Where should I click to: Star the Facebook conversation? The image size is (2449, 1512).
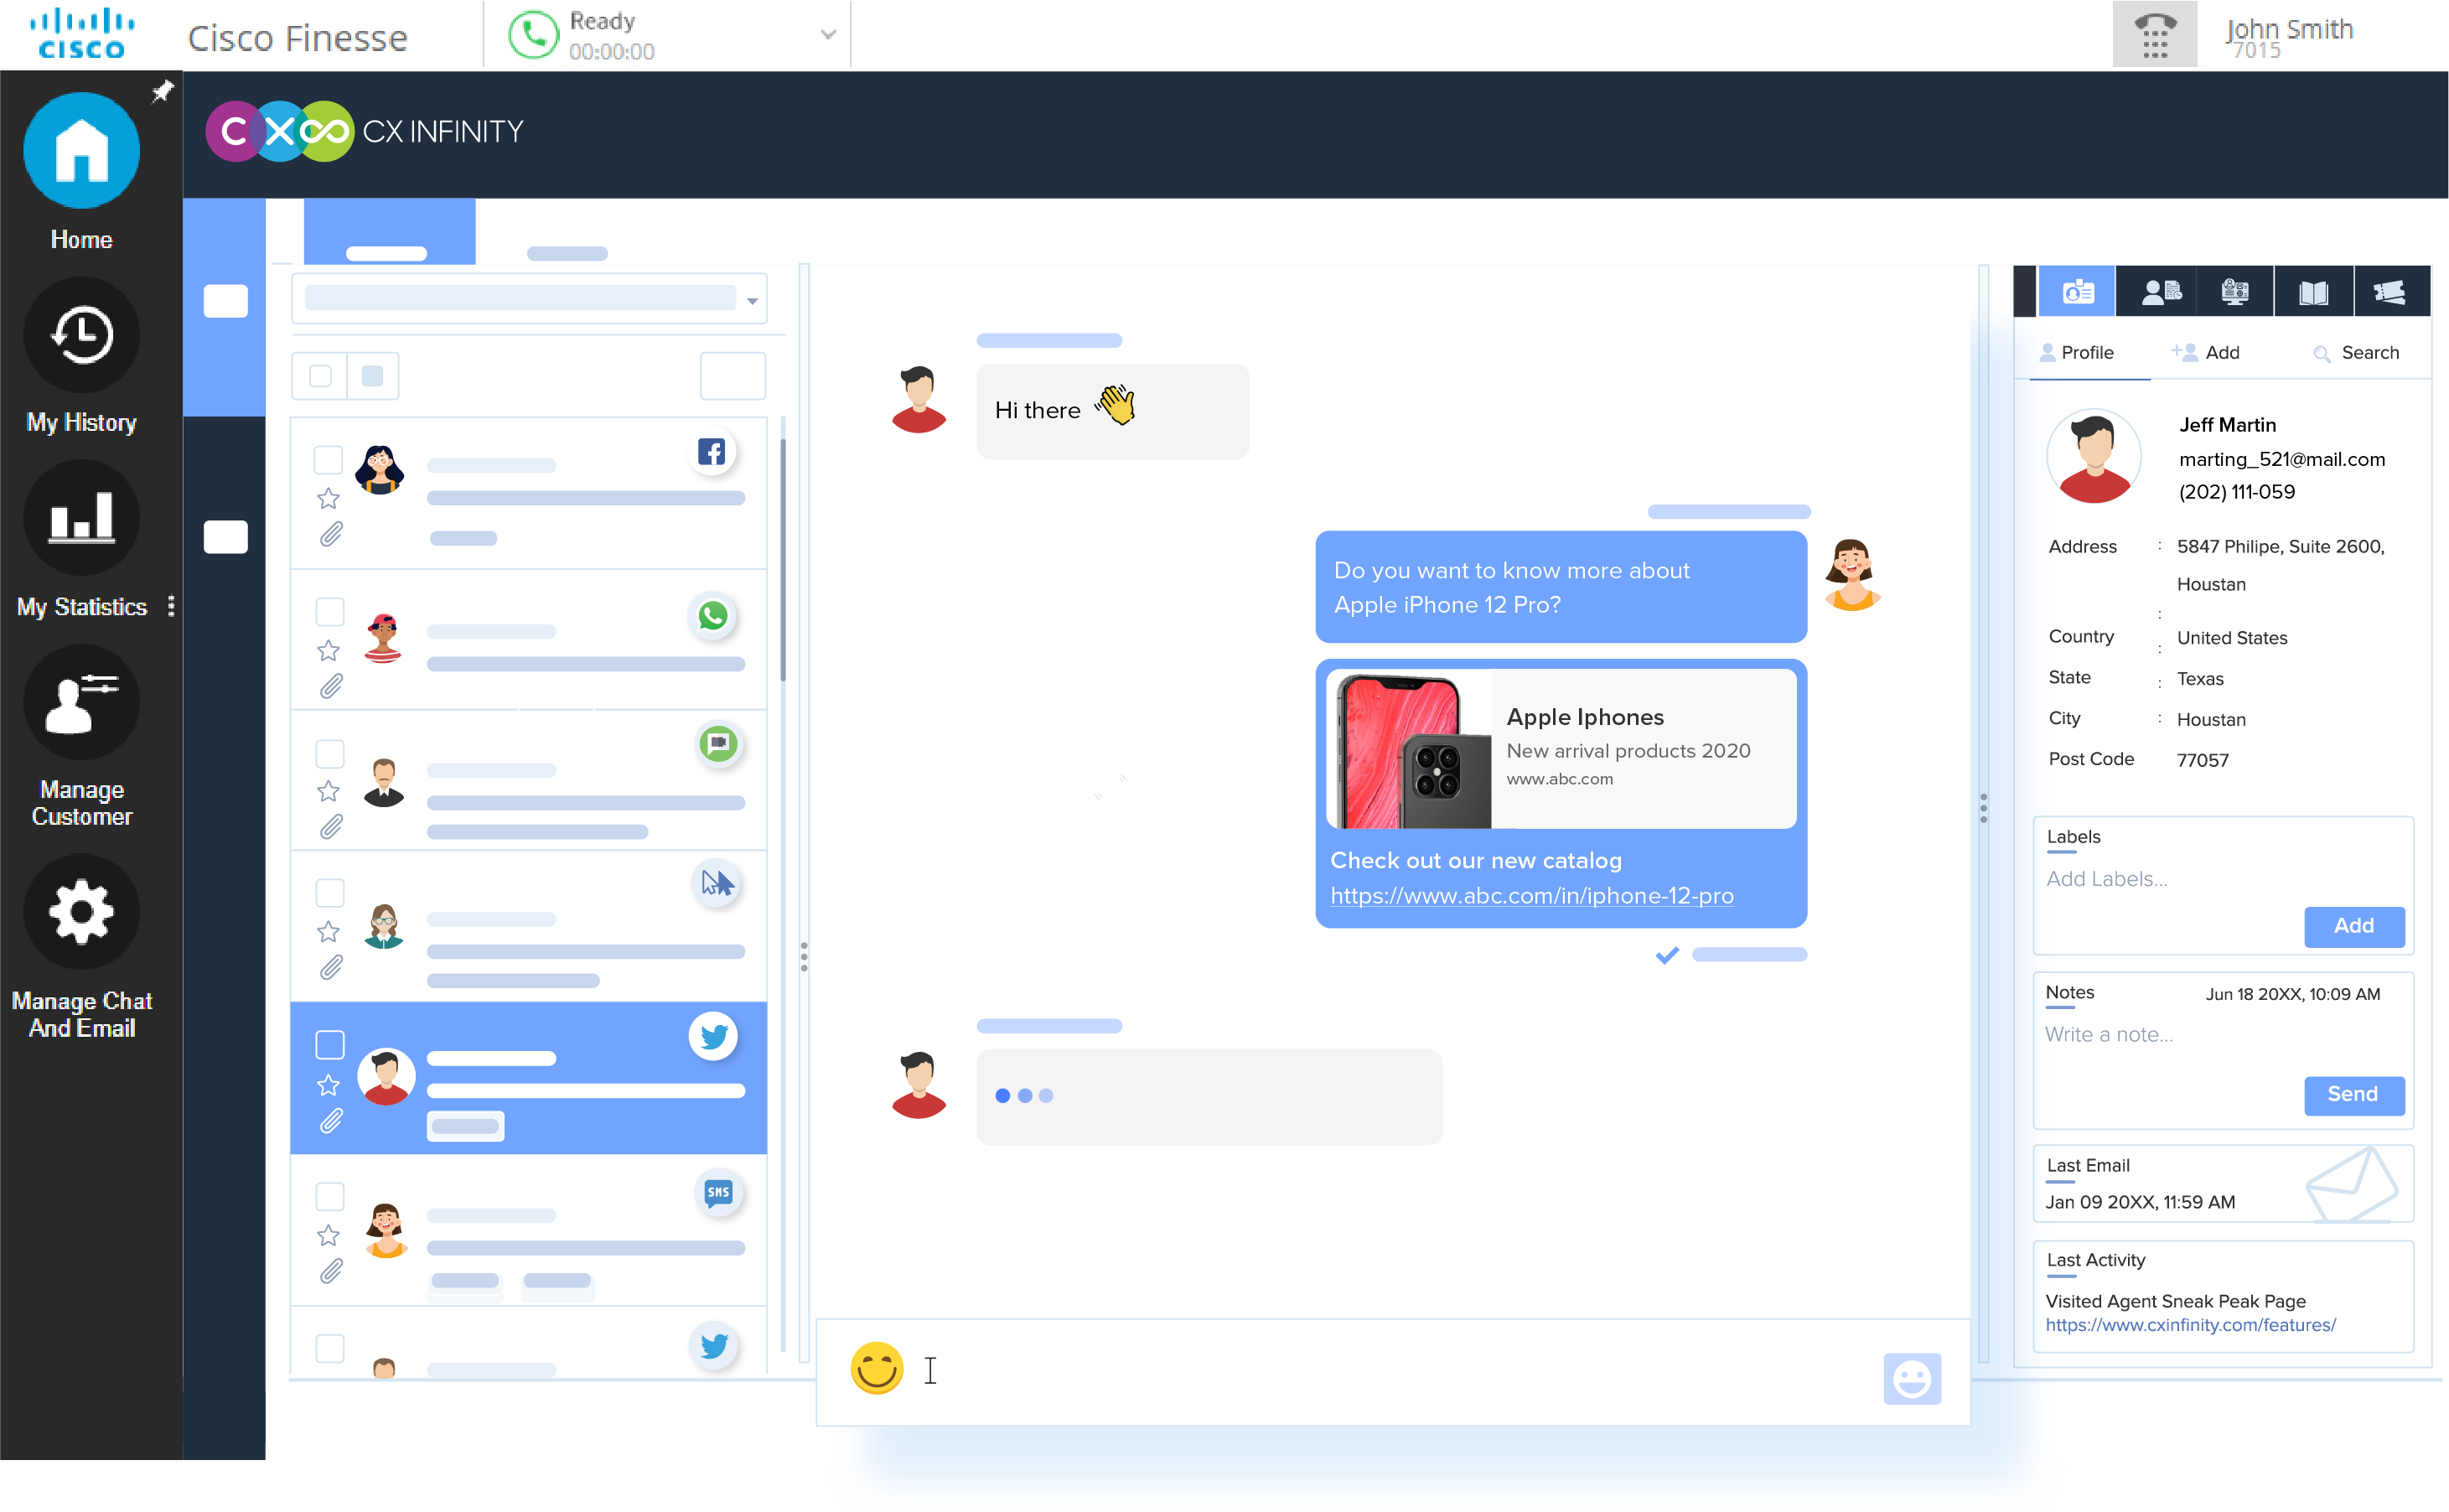(328, 498)
